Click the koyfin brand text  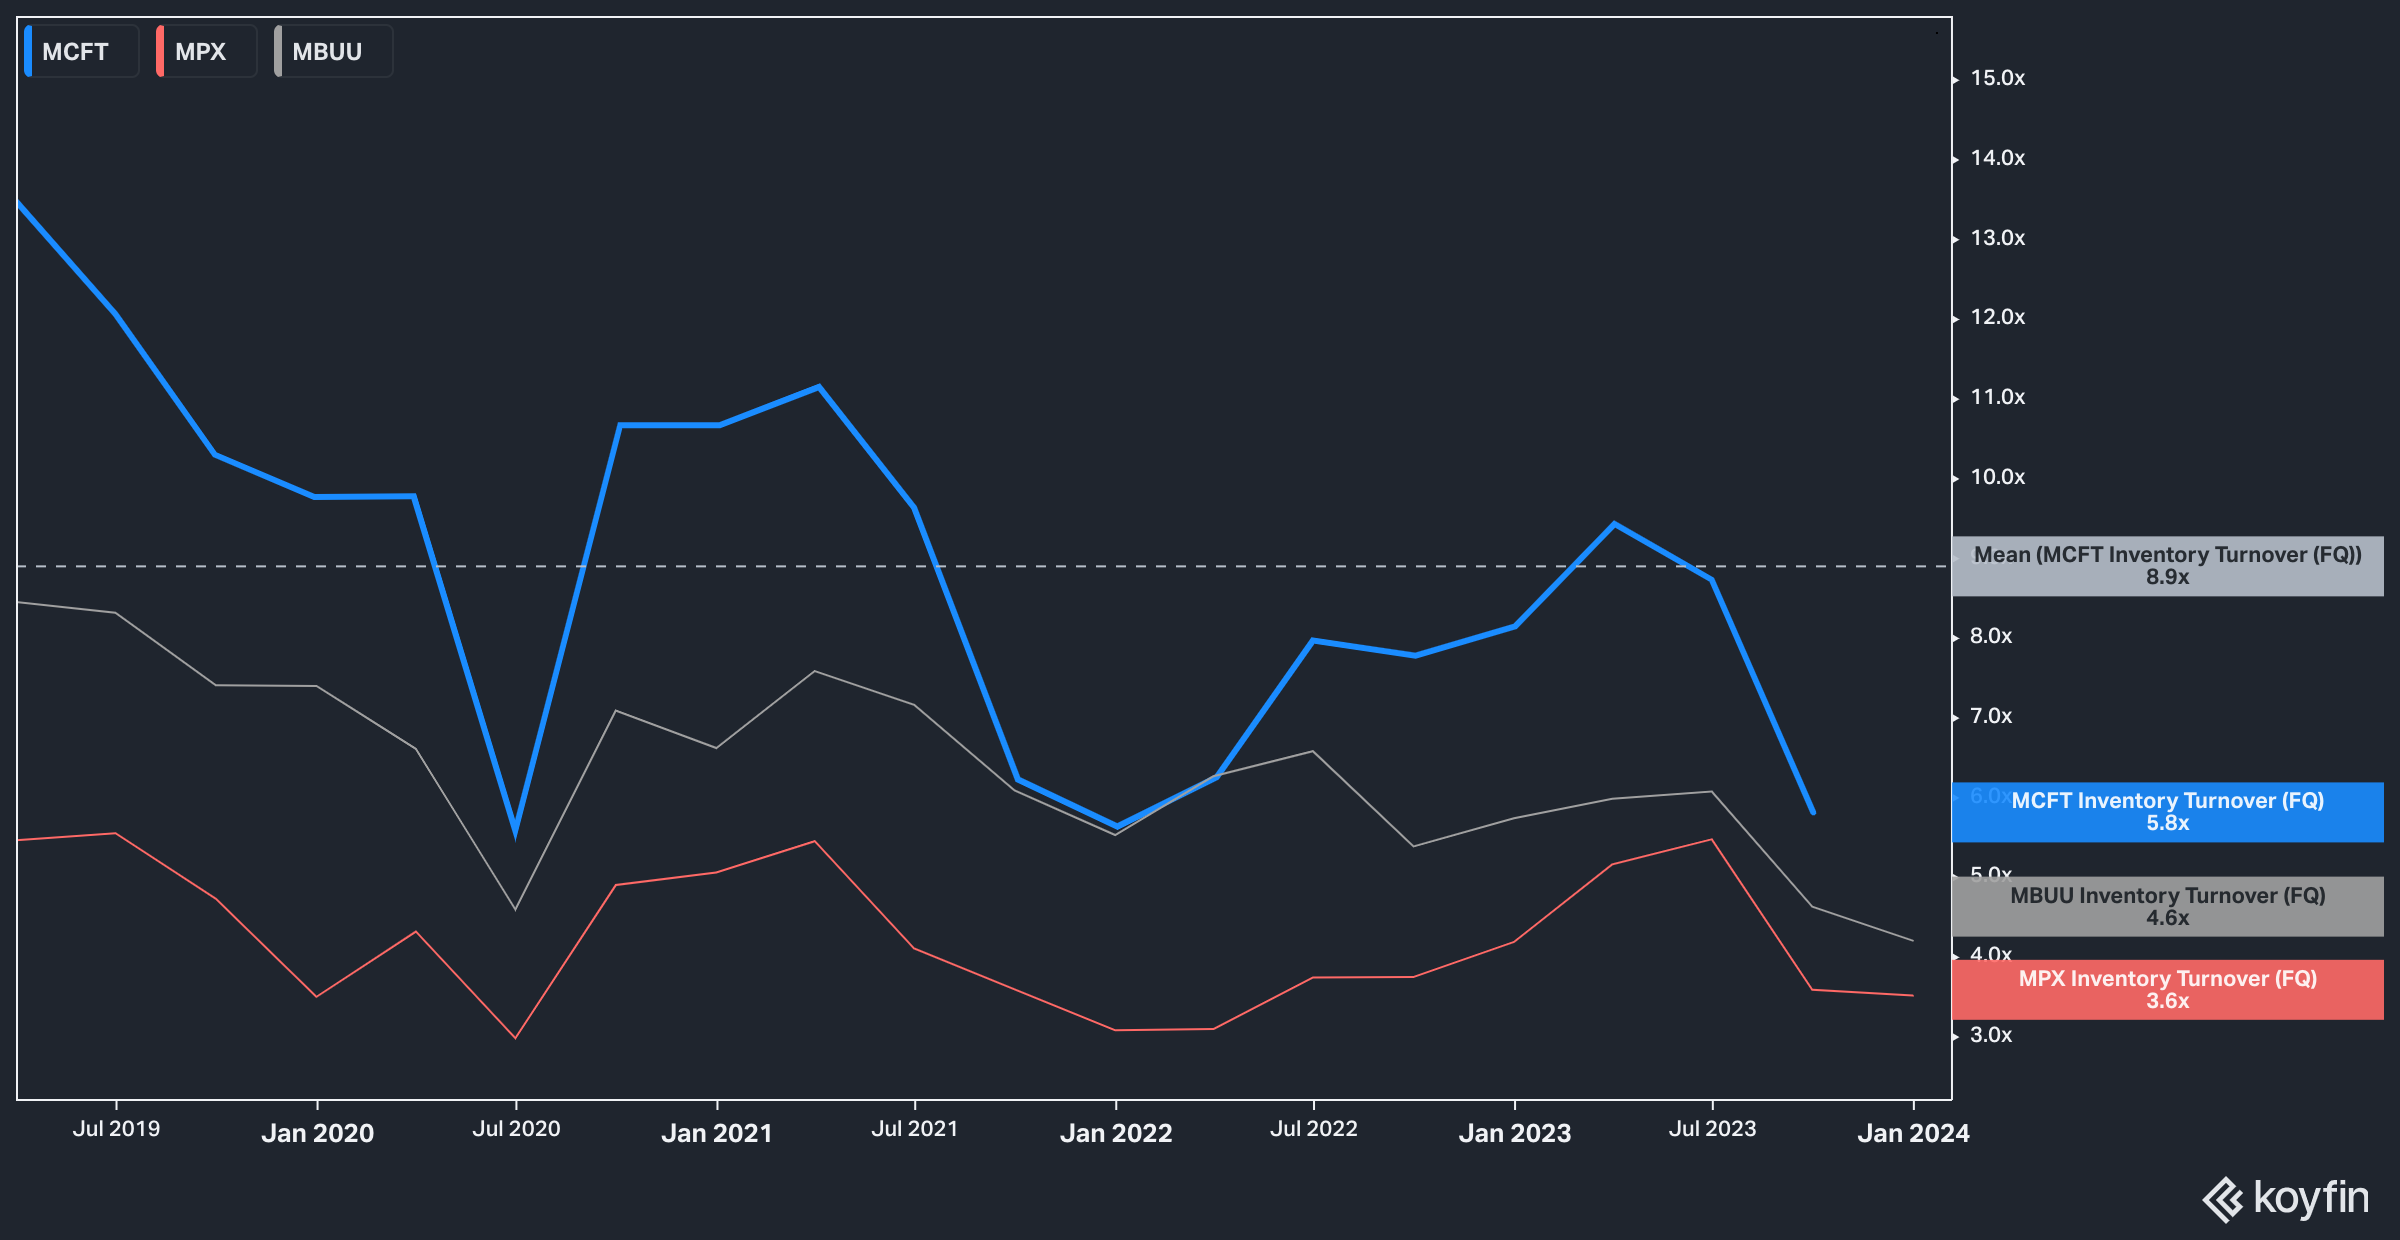(2311, 1197)
